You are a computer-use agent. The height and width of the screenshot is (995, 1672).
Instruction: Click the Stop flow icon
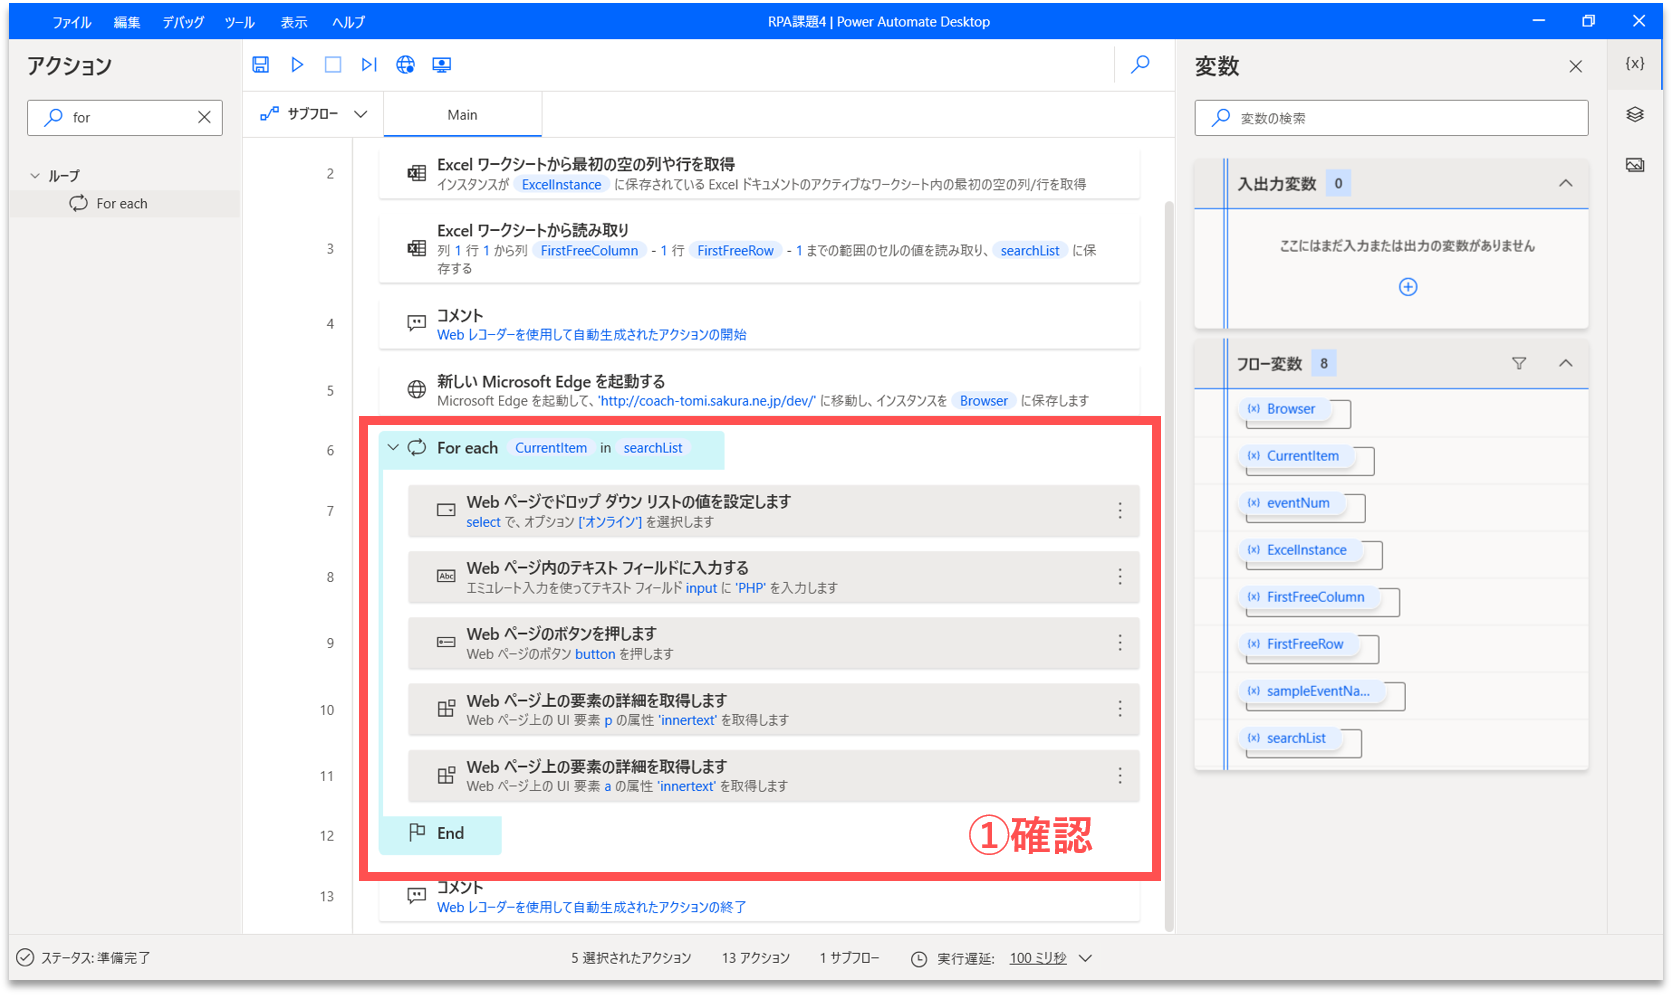point(333,65)
